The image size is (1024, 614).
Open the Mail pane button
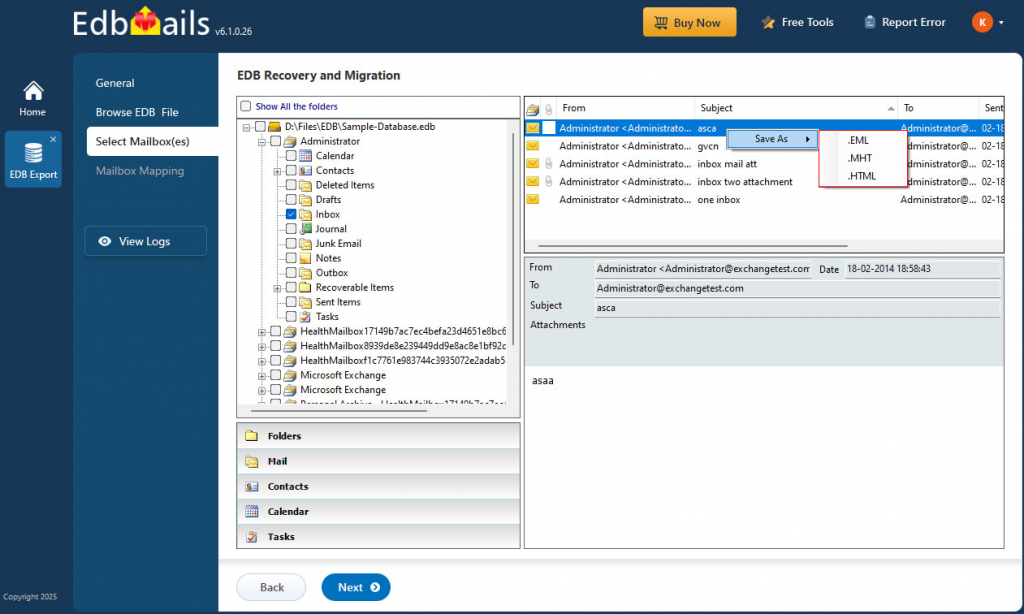pos(378,461)
